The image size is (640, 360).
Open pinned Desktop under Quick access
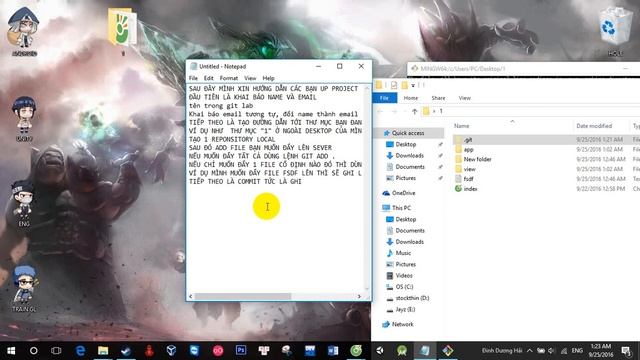pyautogui.click(x=406, y=144)
